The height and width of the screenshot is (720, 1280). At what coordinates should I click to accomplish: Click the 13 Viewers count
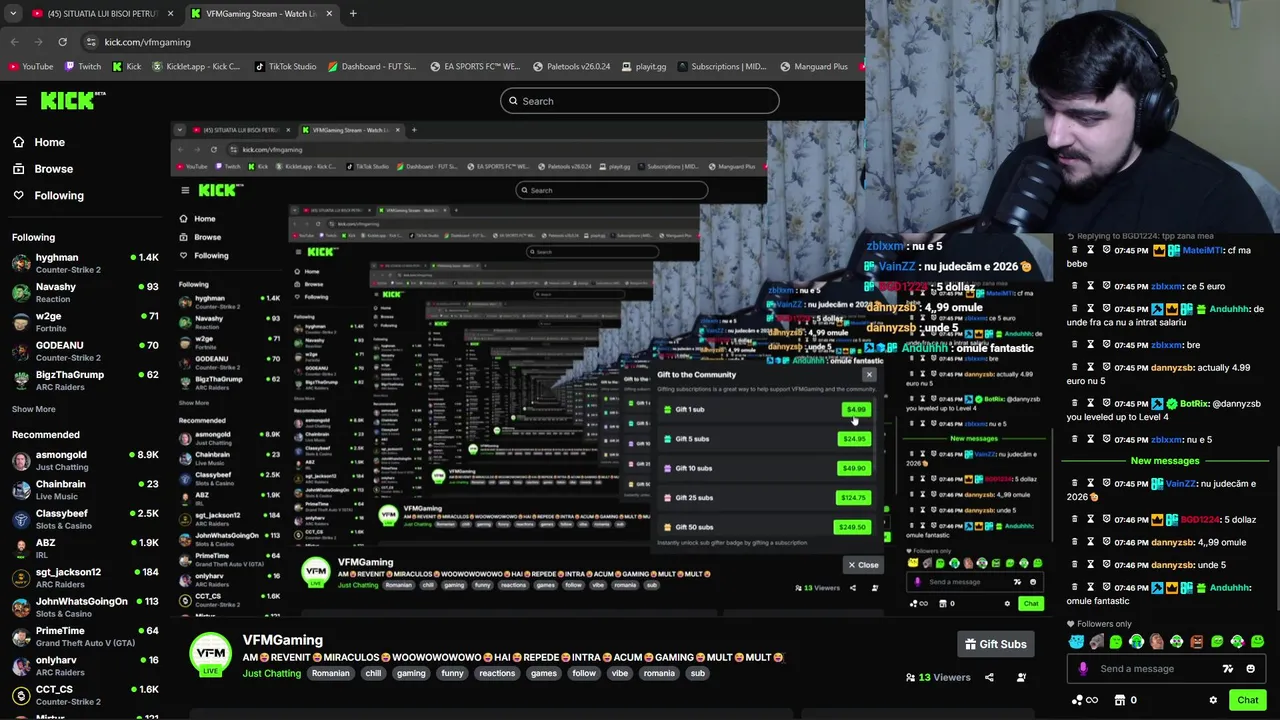[938, 677]
